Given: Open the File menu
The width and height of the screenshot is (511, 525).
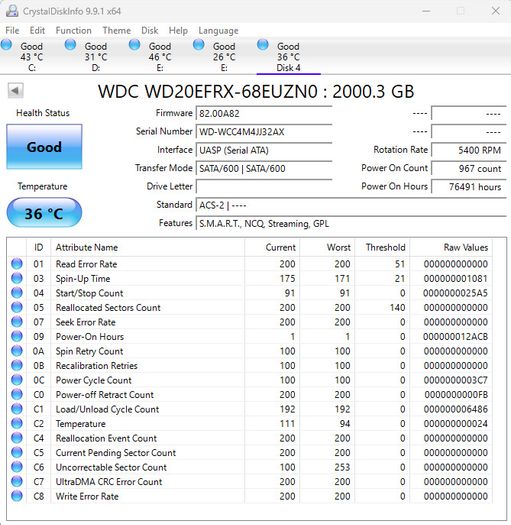Looking at the screenshot, I should point(12,30).
